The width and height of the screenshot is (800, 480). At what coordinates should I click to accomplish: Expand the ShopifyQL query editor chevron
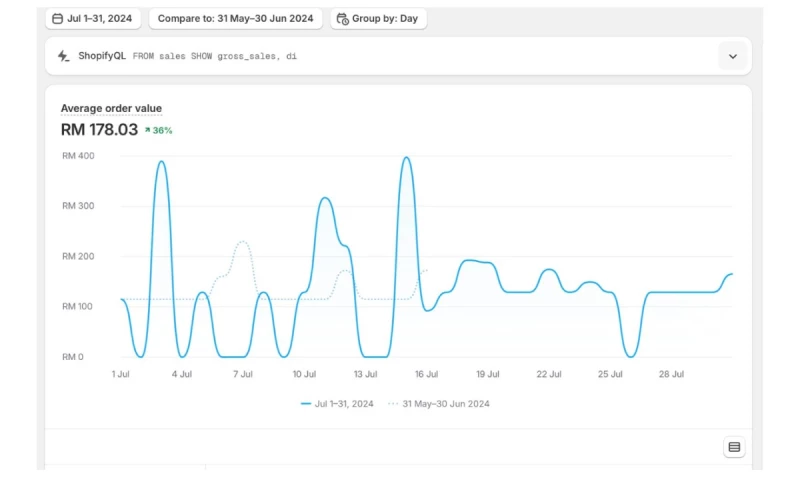732,56
